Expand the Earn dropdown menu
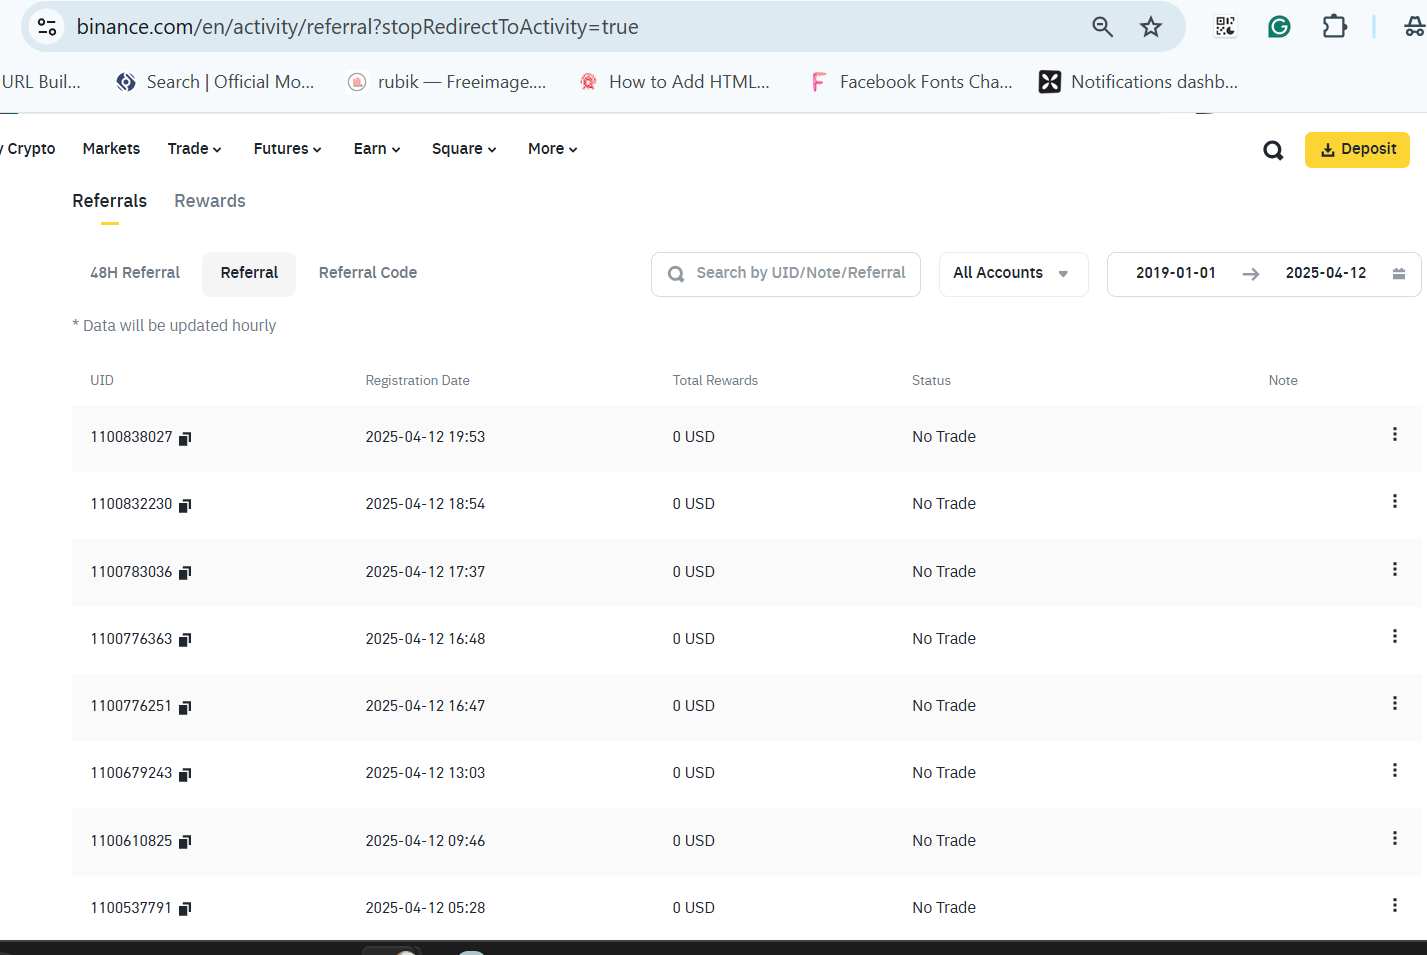The image size is (1427, 955). (377, 149)
